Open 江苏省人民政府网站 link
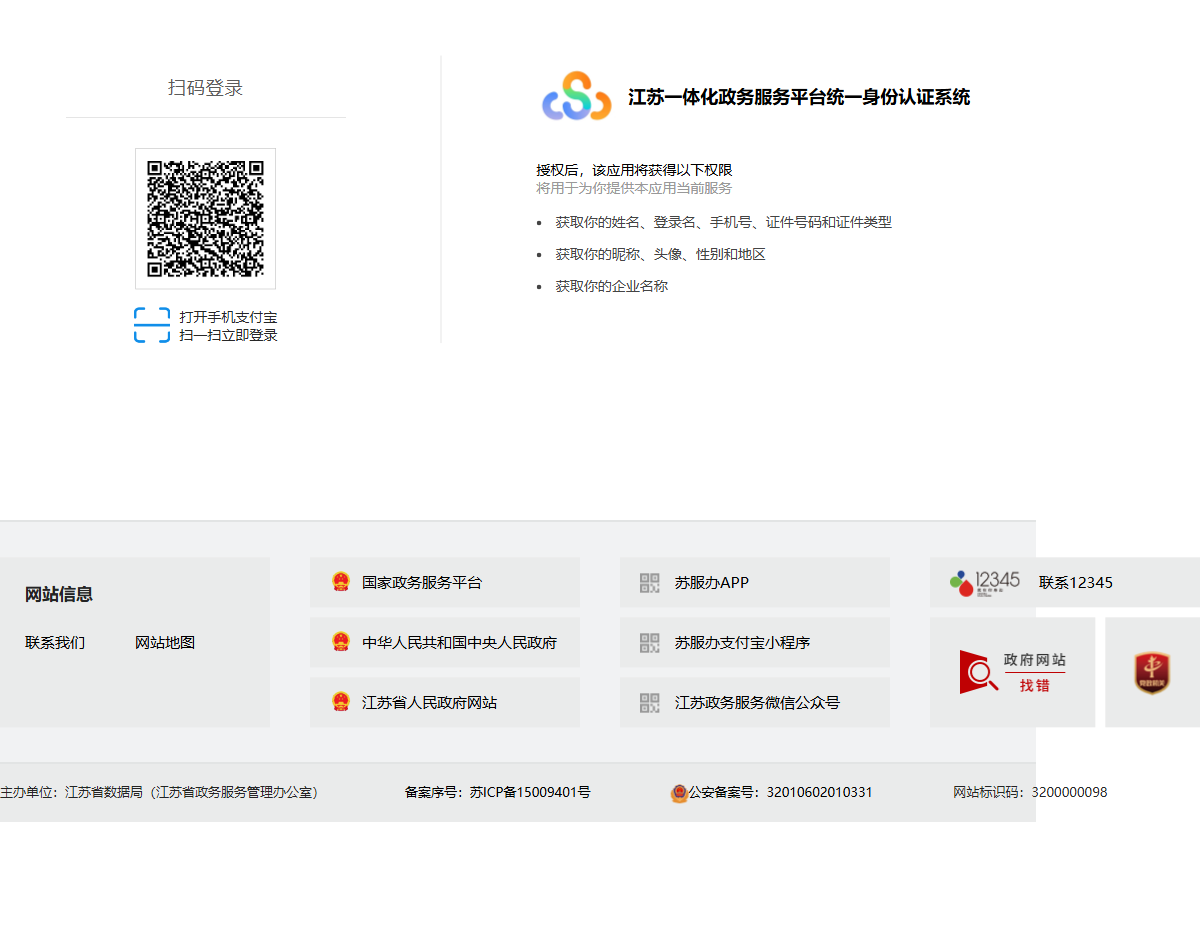This screenshot has height=938, width=1200. [x=429, y=702]
